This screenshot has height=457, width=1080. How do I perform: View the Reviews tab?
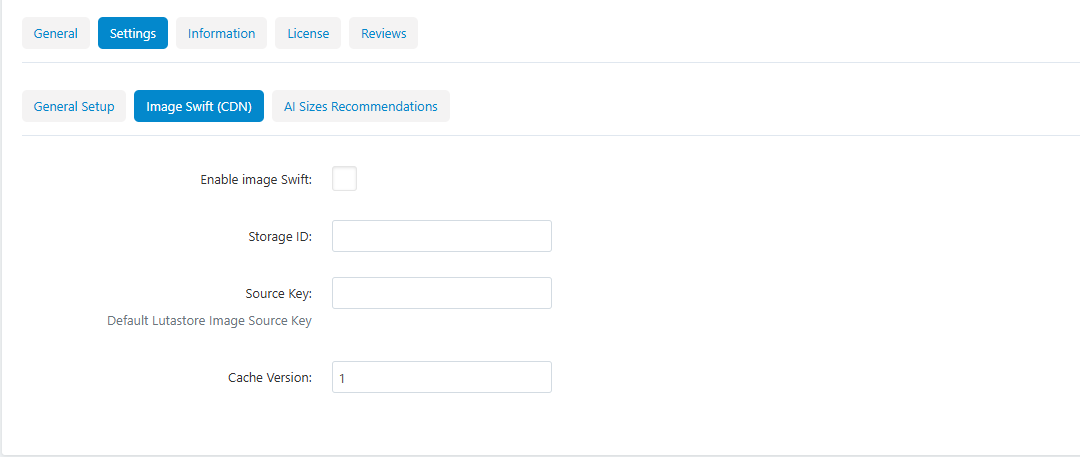point(384,33)
